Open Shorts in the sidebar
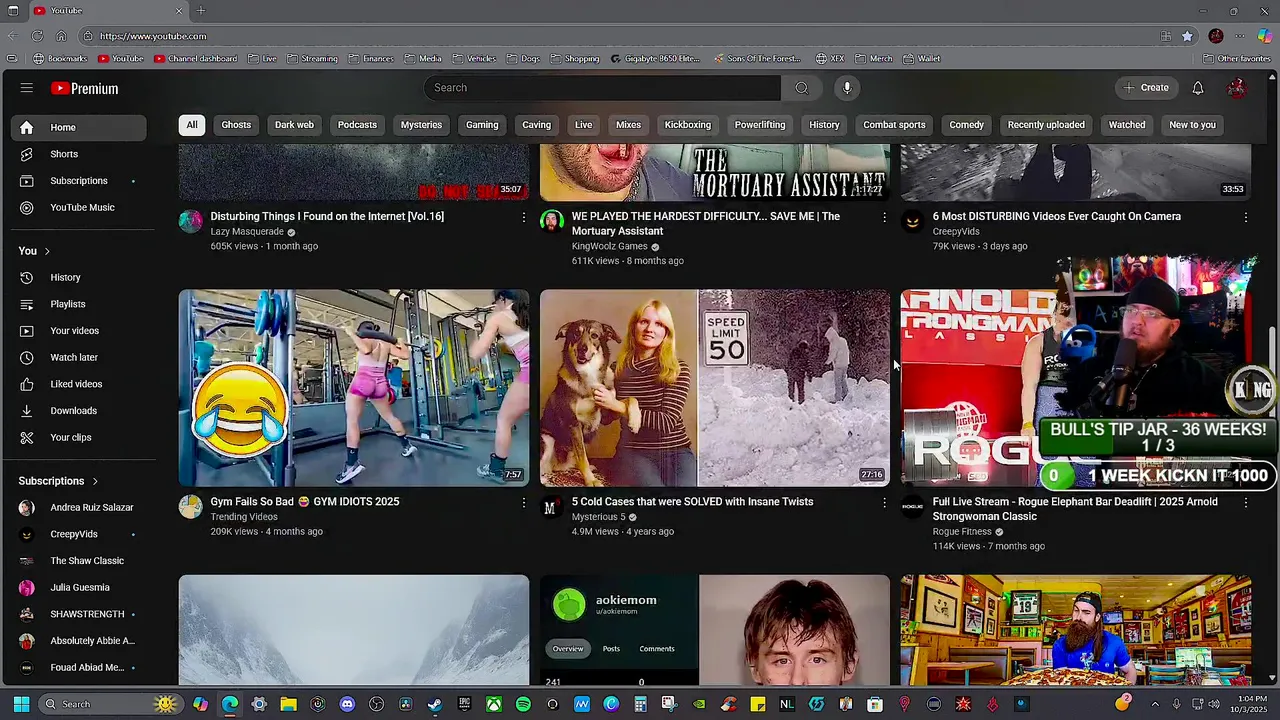This screenshot has width=1280, height=720. (79, 154)
